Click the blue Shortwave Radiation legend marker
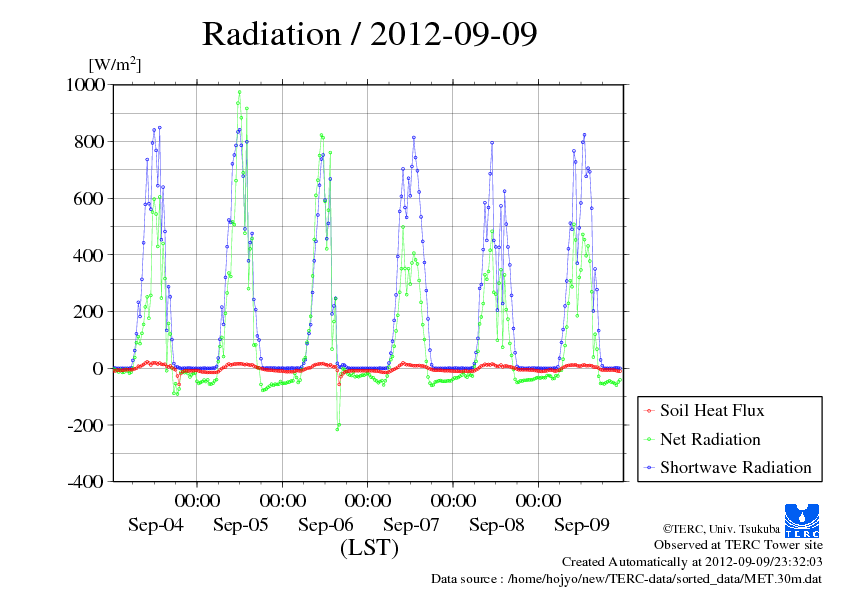This screenshot has height=595, width=842. pos(649,468)
